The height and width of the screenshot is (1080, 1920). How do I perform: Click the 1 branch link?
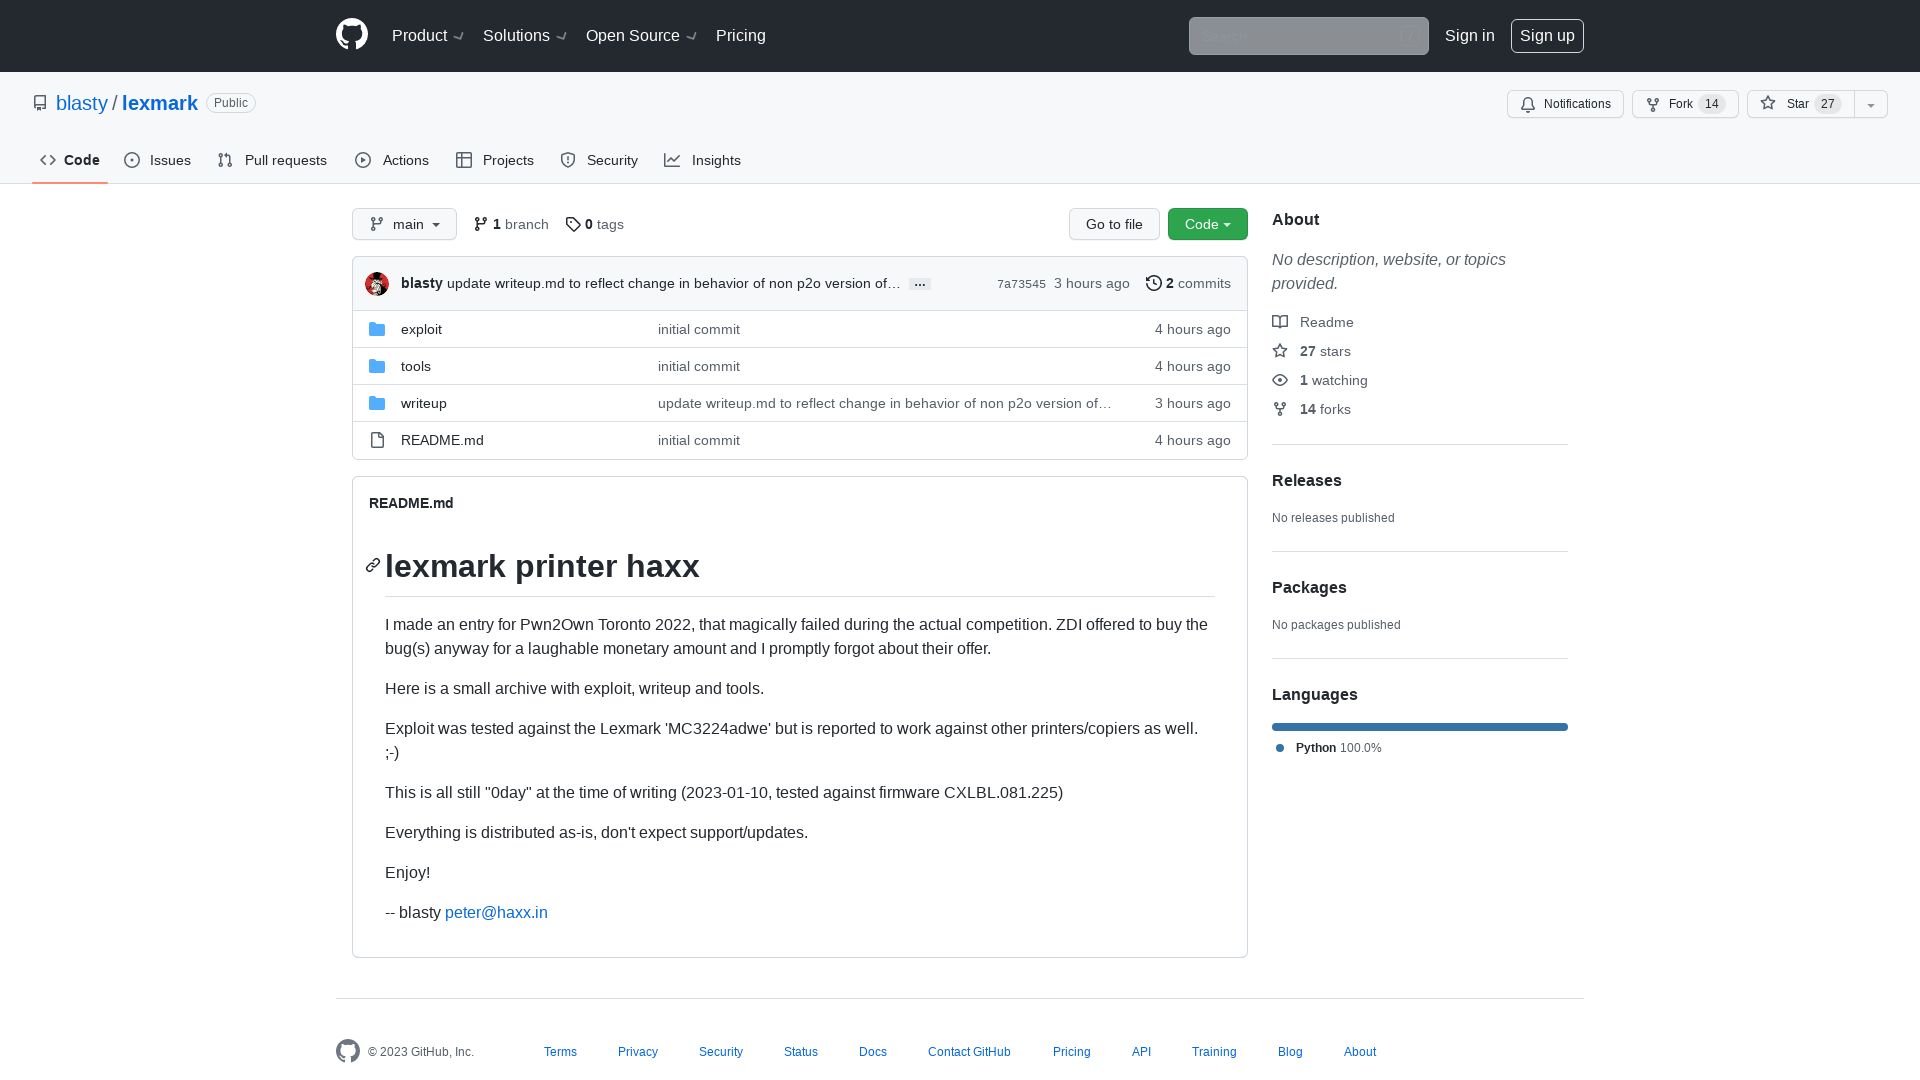click(x=510, y=224)
